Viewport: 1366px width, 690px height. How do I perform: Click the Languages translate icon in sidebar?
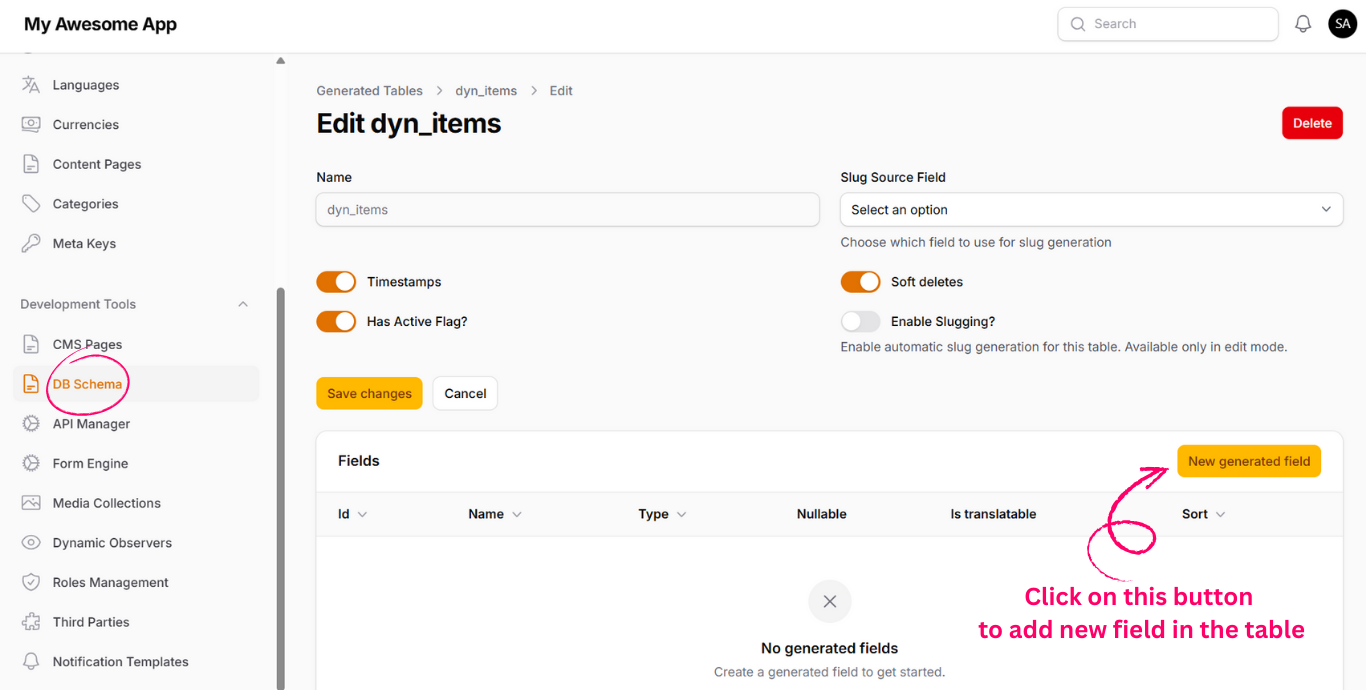click(31, 85)
